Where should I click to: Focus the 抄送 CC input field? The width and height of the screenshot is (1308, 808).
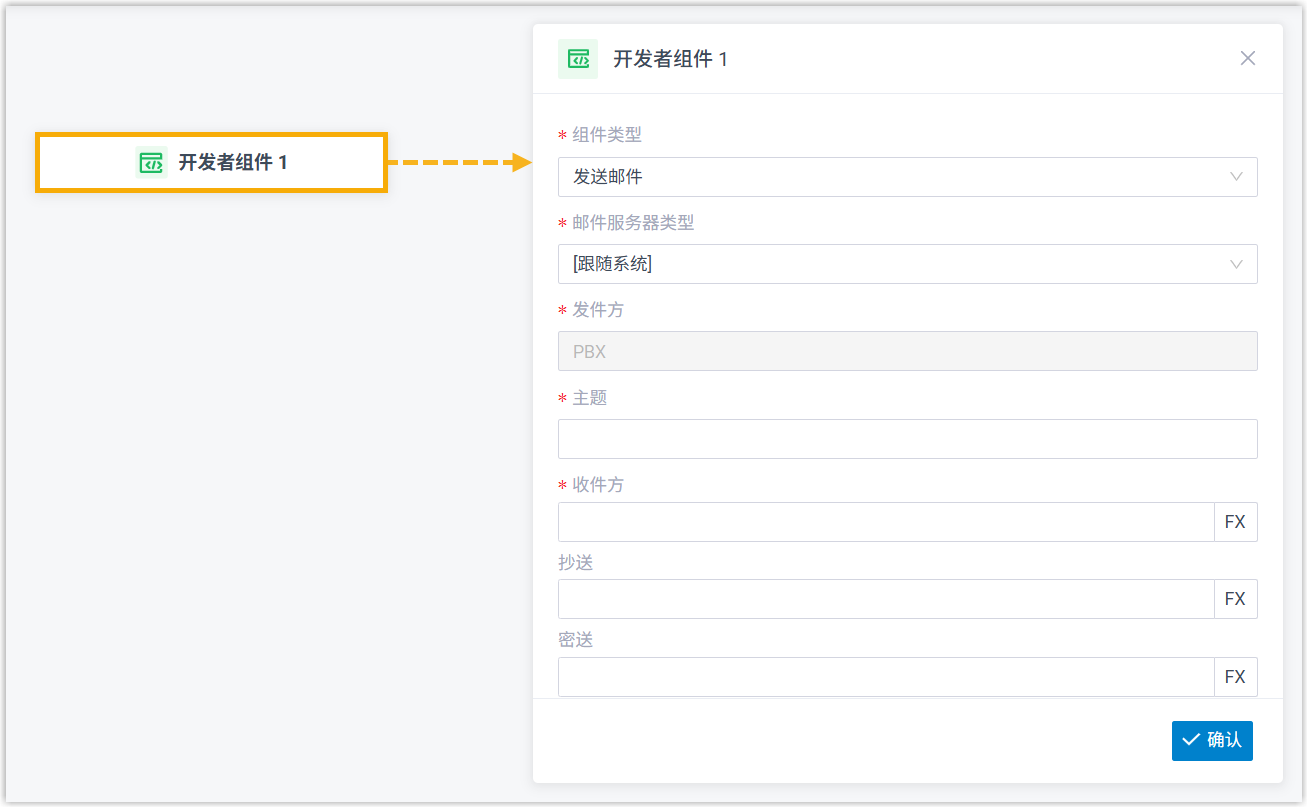885,599
